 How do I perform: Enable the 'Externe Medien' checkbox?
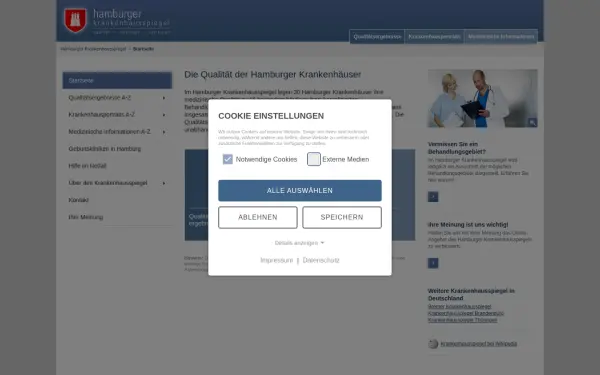pyautogui.click(x=314, y=159)
